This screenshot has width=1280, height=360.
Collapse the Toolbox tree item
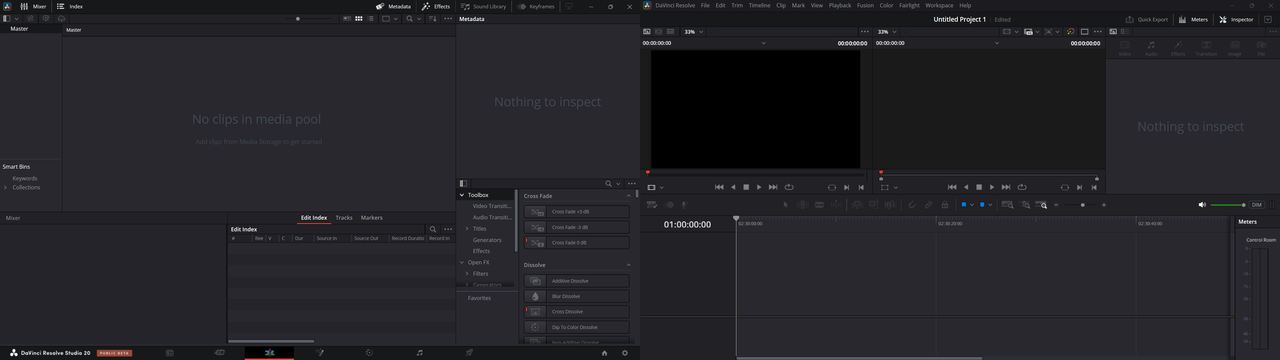pos(462,195)
